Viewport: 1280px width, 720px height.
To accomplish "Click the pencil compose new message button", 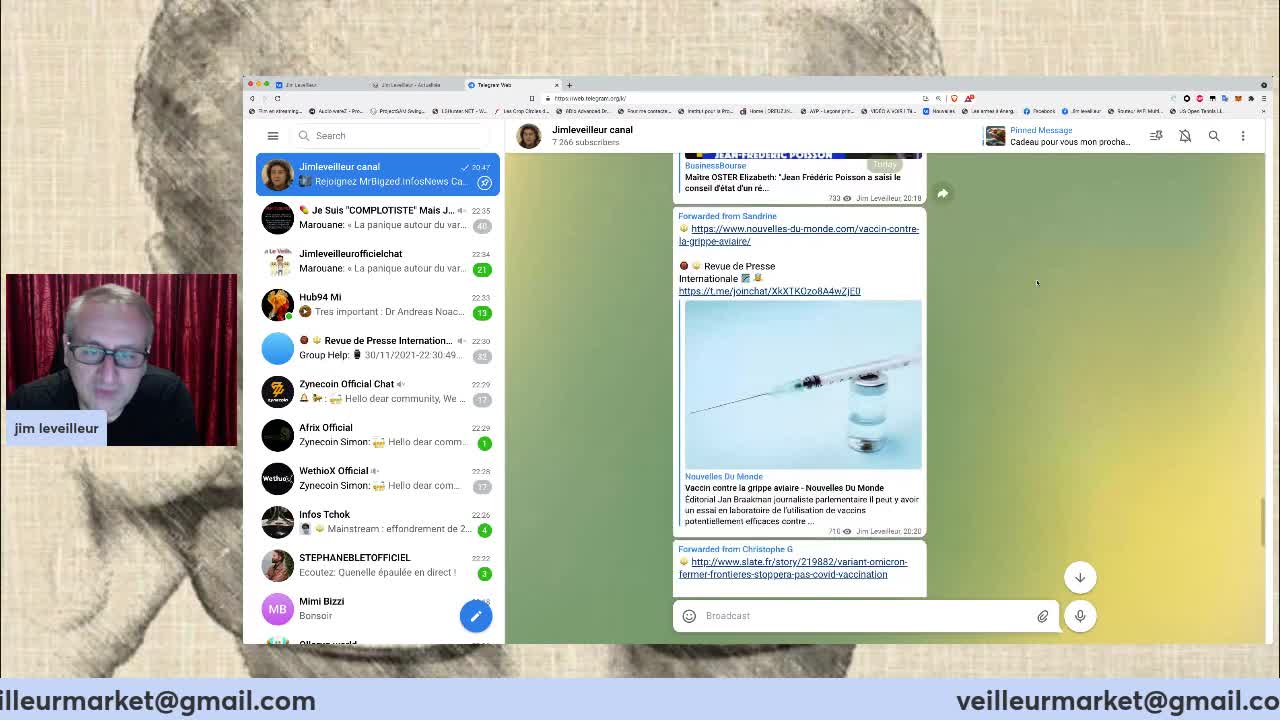I will click(x=476, y=616).
